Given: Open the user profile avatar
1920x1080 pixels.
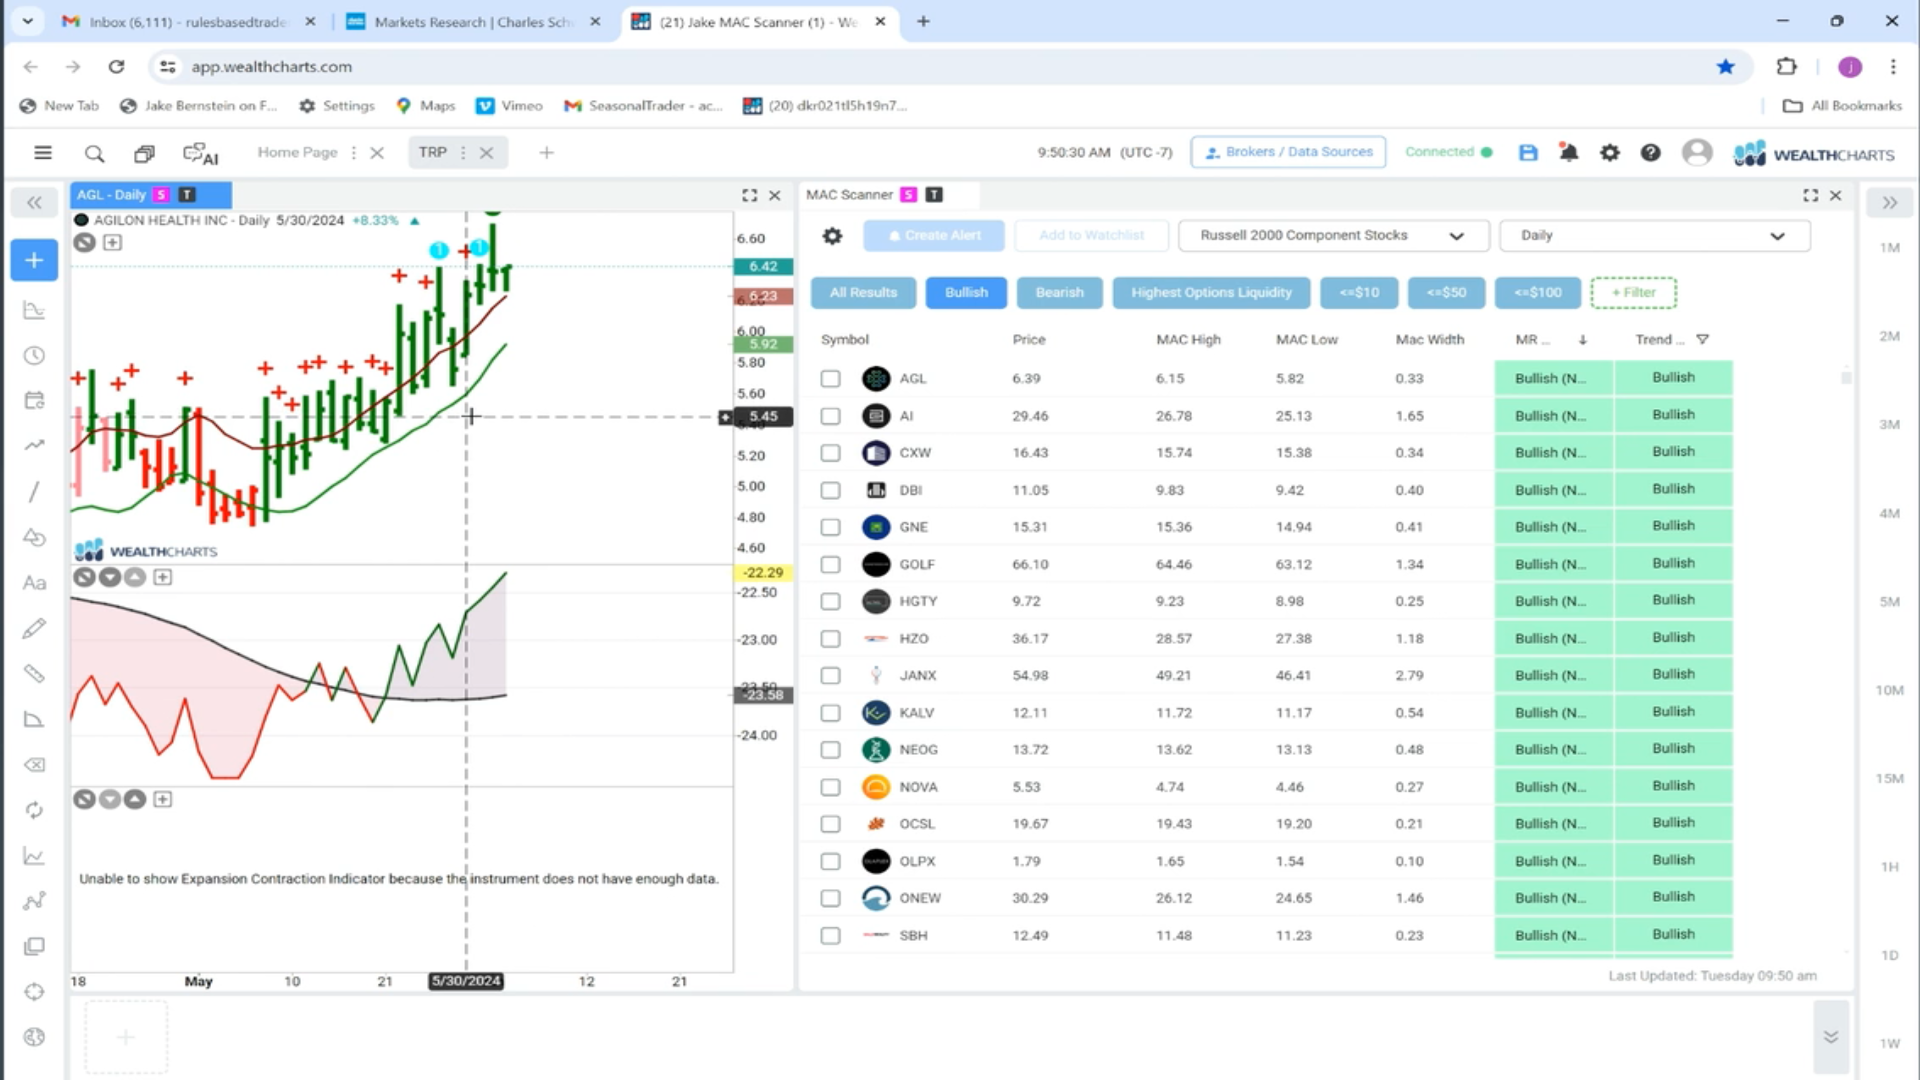Looking at the screenshot, I should (x=1697, y=153).
